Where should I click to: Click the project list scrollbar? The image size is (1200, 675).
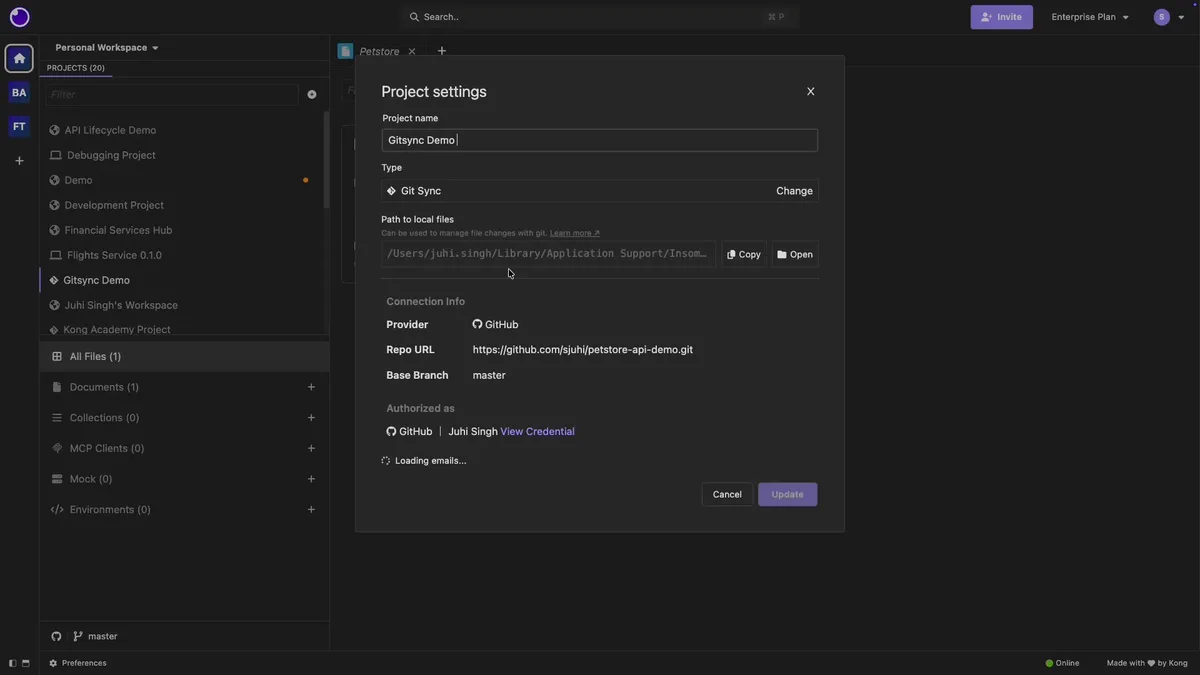tap(326, 160)
